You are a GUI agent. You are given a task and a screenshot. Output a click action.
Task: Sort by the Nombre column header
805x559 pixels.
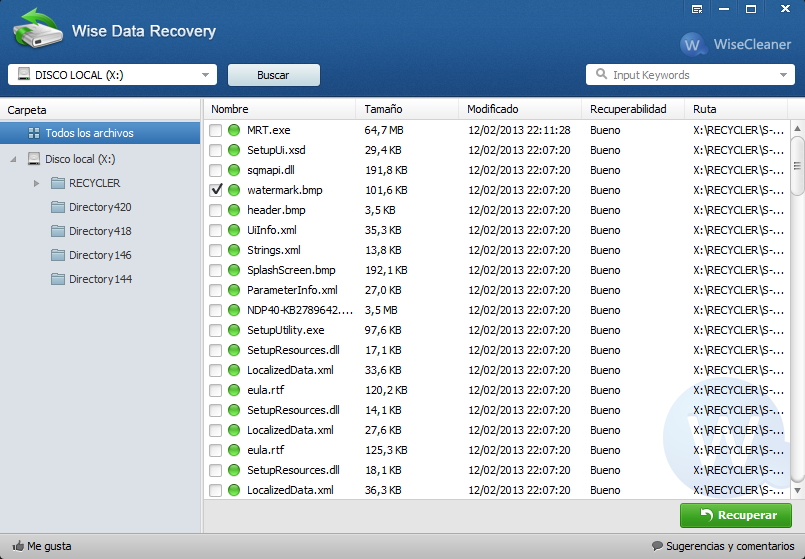coord(280,109)
